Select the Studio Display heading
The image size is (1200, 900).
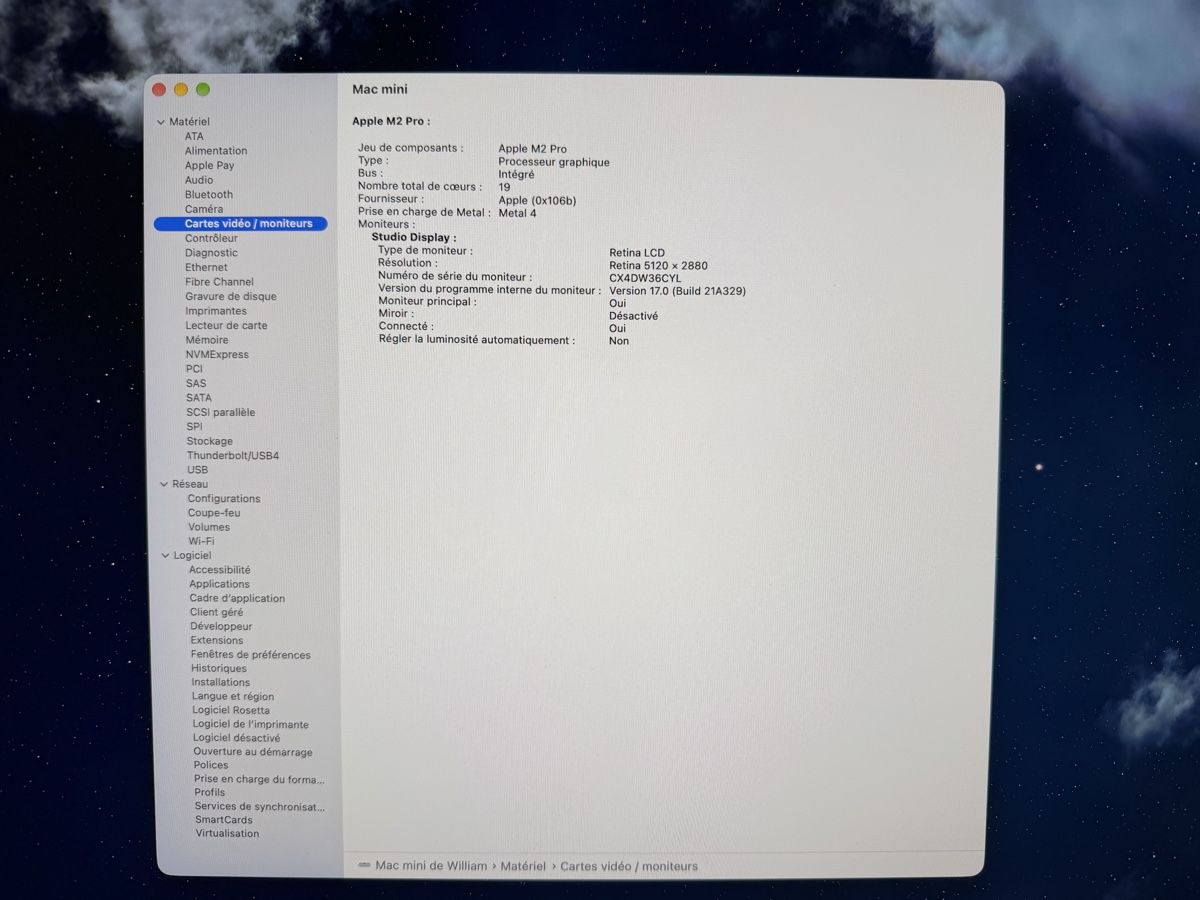pyautogui.click(x=414, y=237)
